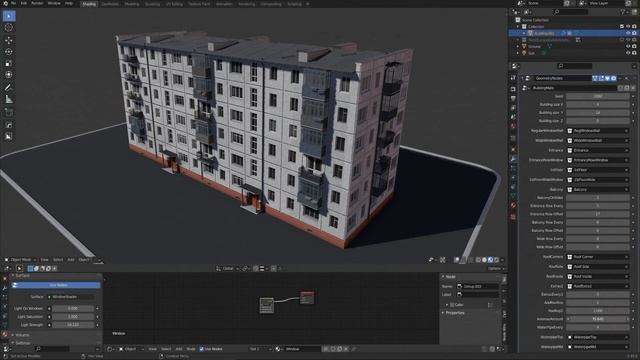Disable Sun object in renders

click(634, 53)
